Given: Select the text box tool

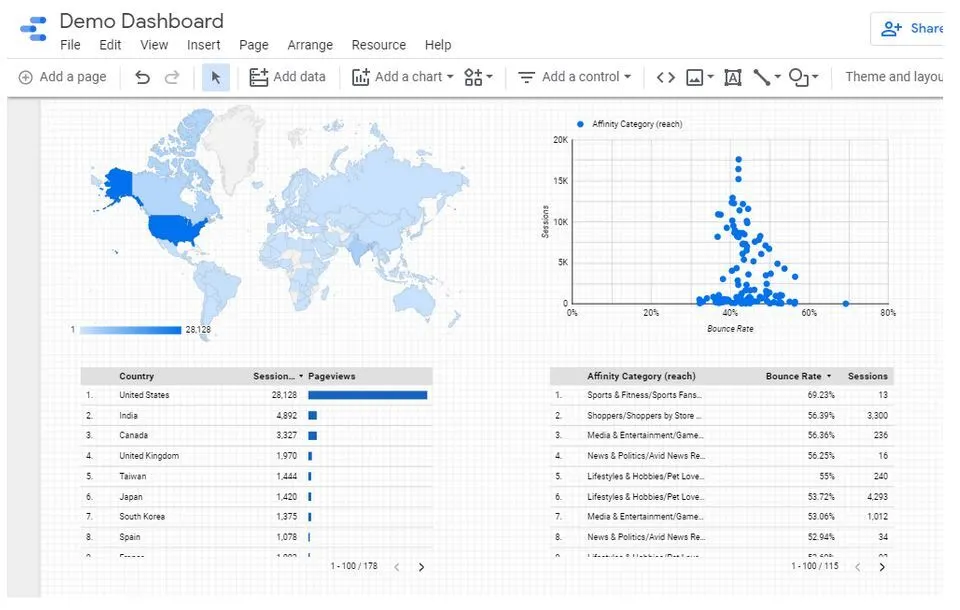Looking at the screenshot, I should point(733,77).
